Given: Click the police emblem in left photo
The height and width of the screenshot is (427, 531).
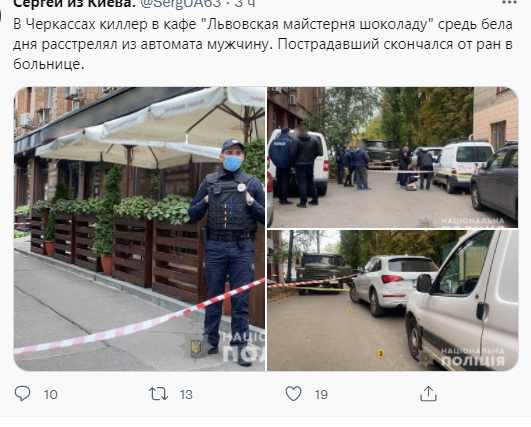Looking at the screenshot, I should pos(196,347).
